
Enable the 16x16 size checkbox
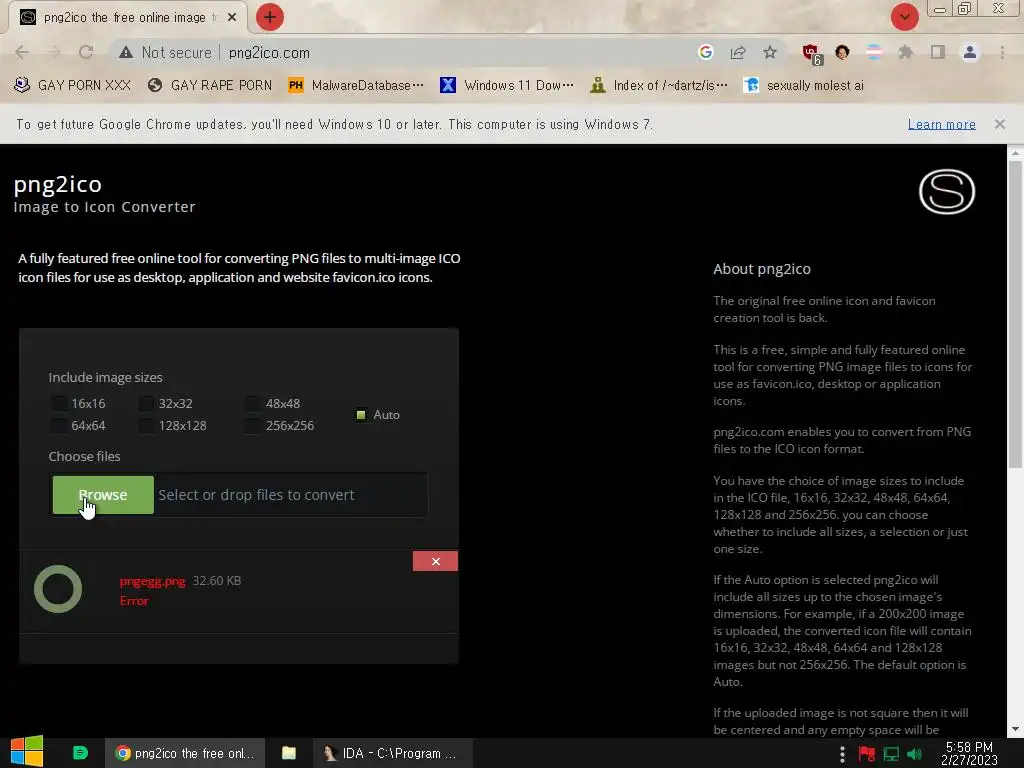tap(59, 404)
